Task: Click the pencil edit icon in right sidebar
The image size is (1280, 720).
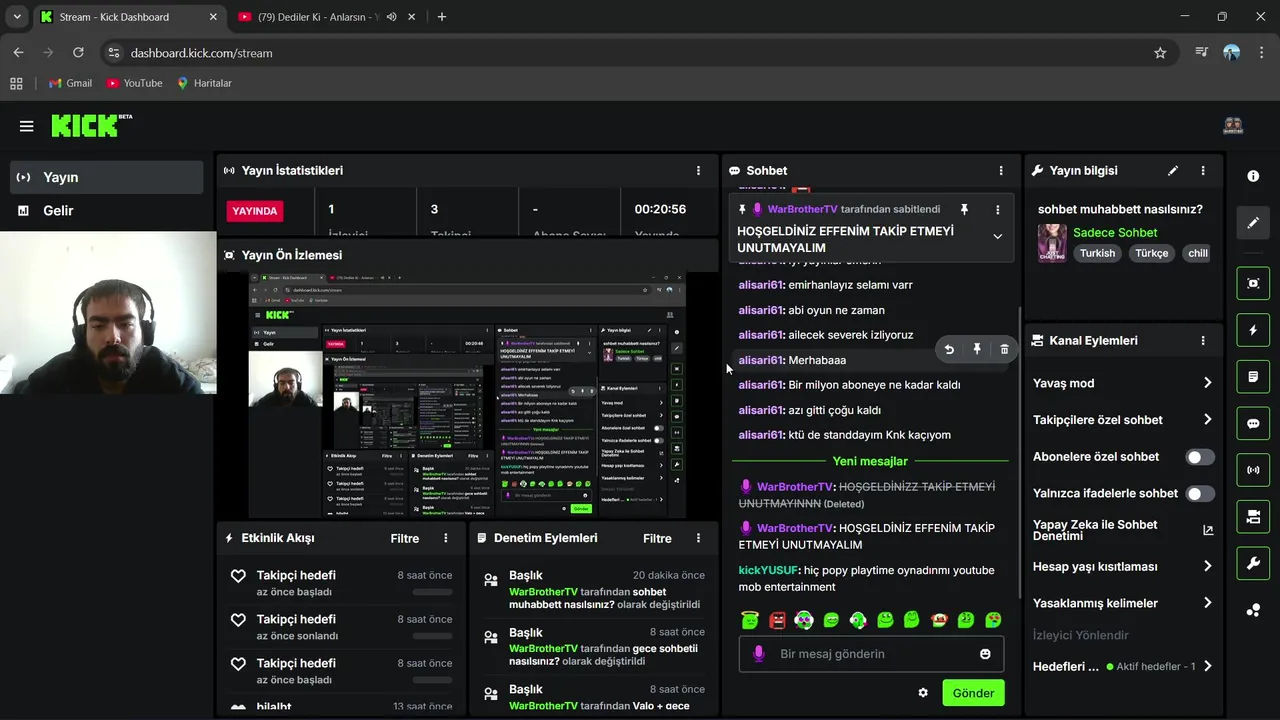Action: [x=1253, y=223]
